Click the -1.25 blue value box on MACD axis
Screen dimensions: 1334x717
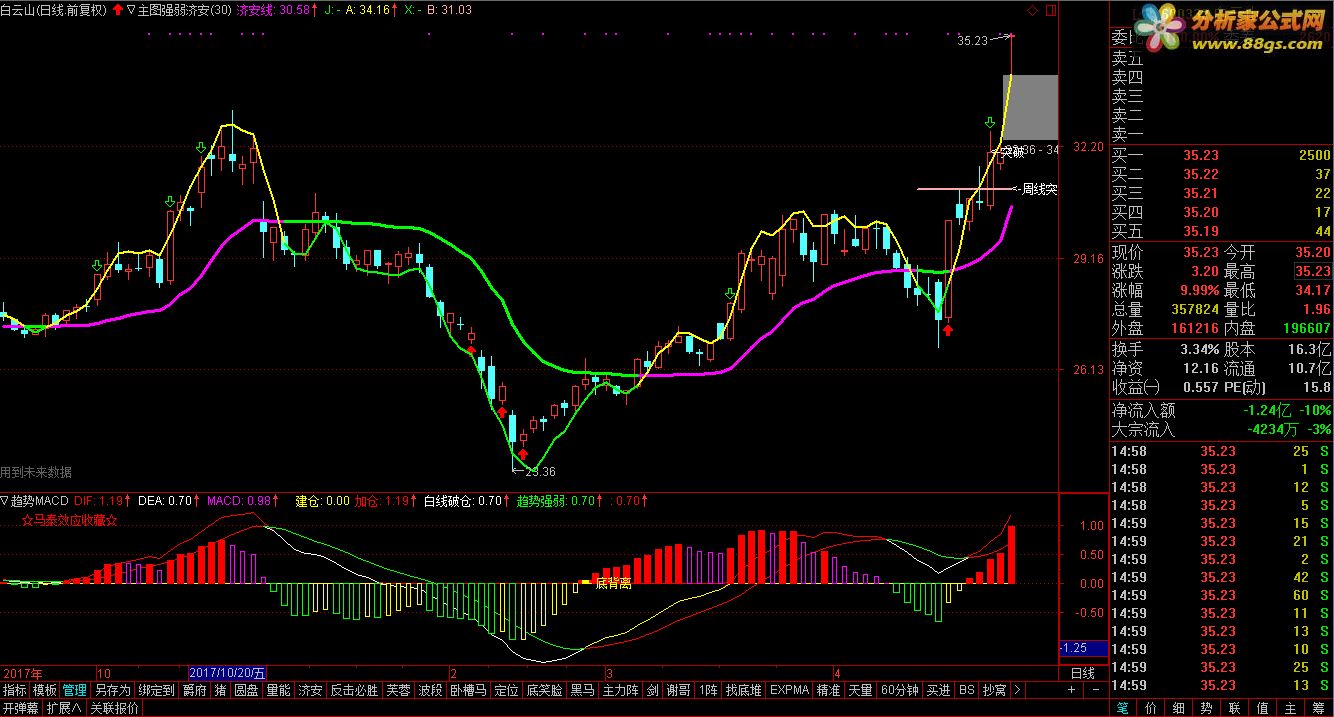(1084, 648)
